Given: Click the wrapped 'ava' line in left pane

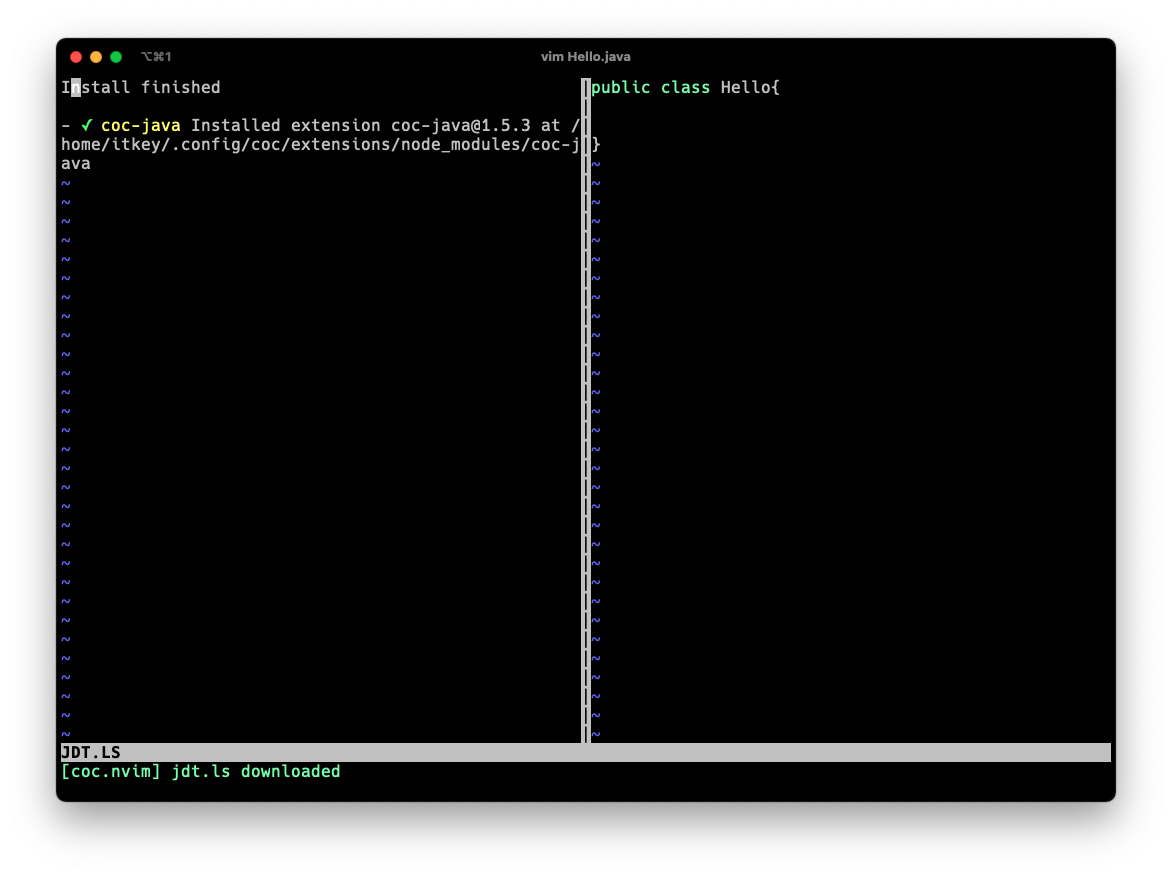Looking at the screenshot, I should 75,164.
